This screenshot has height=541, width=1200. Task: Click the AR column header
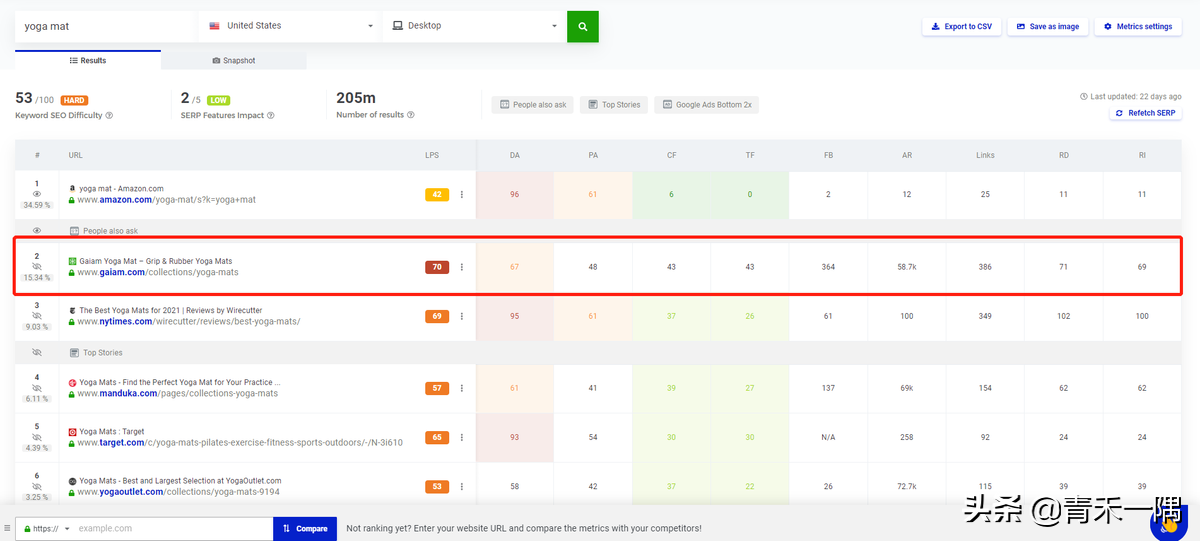(907, 155)
